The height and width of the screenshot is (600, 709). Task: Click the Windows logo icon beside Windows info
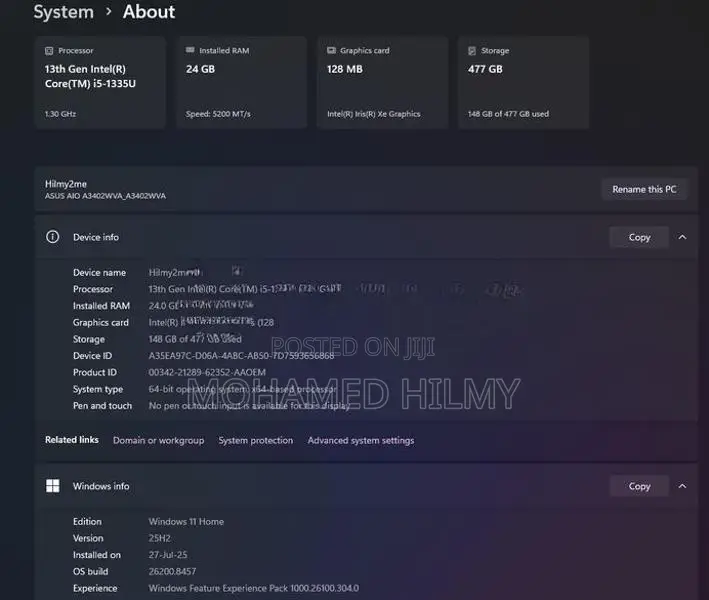click(x=52, y=486)
